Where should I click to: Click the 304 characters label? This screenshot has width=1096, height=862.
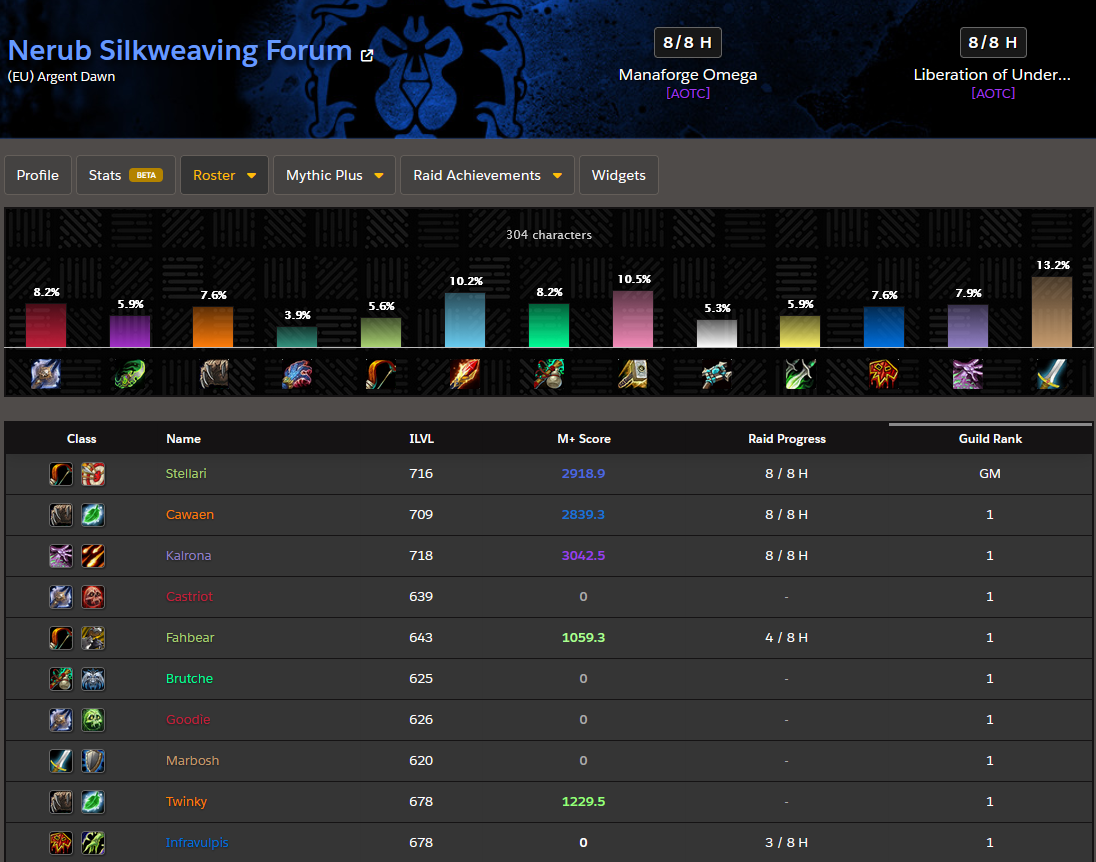(549, 235)
